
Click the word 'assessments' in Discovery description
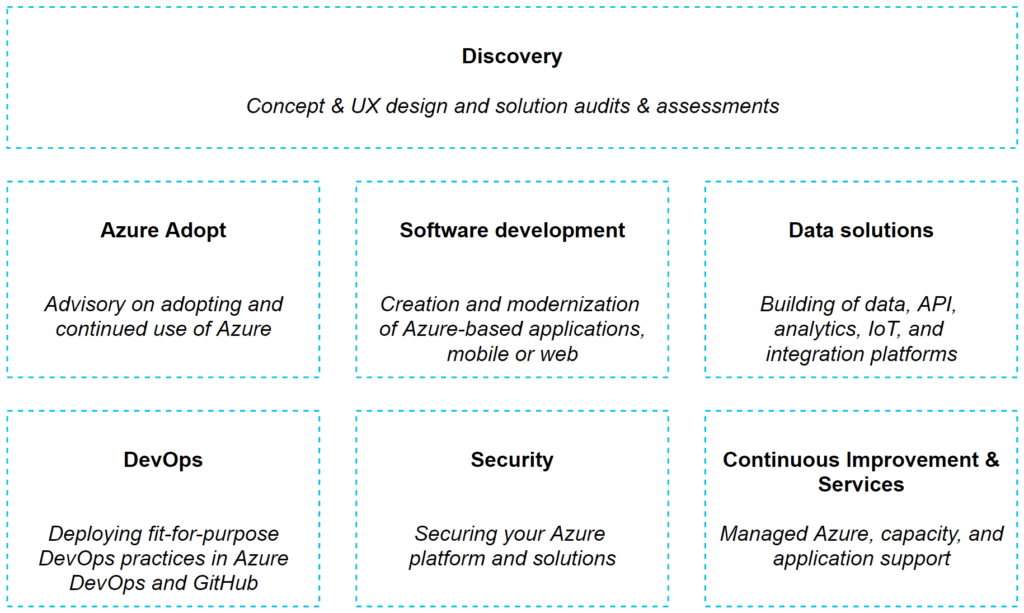click(717, 106)
